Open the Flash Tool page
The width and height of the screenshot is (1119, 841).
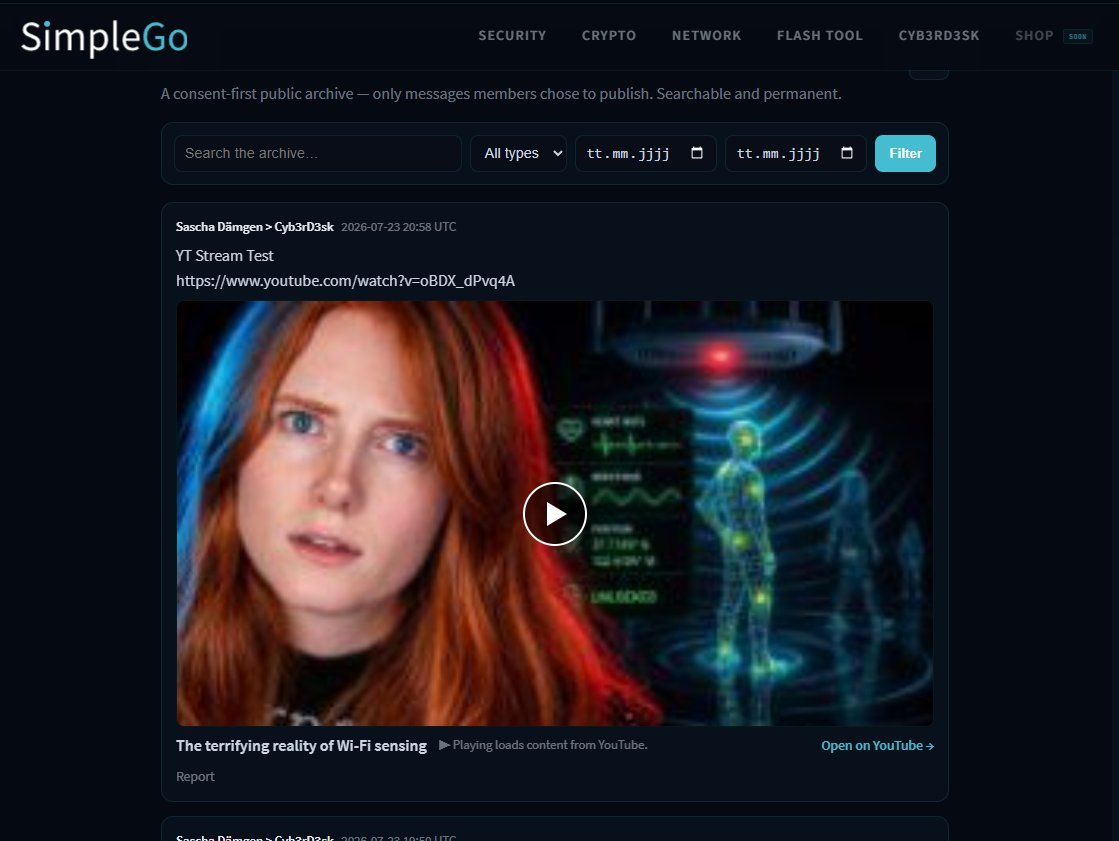click(820, 36)
